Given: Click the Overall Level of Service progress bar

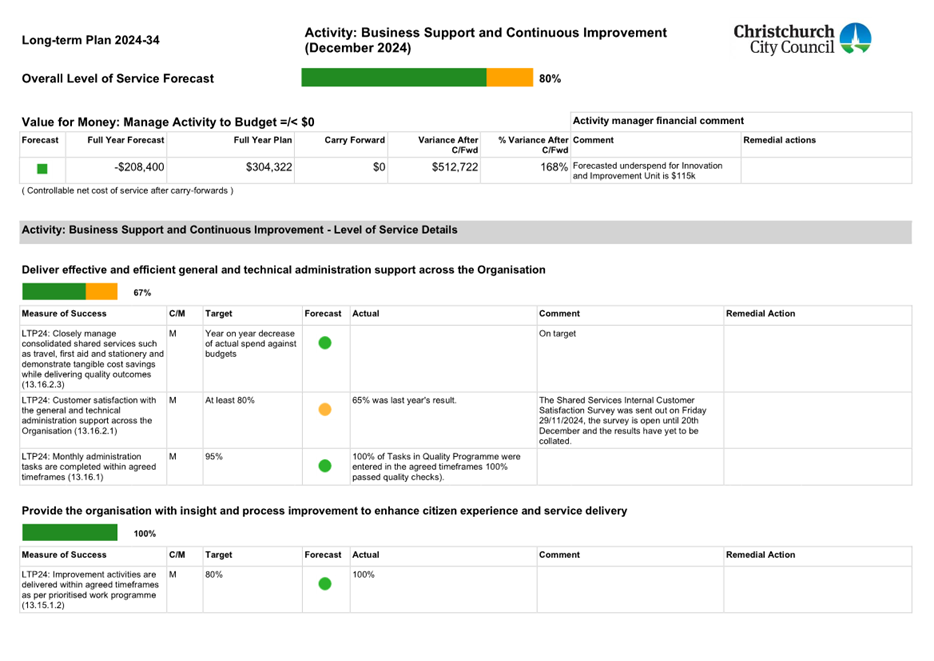Looking at the screenshot, I should pyautogui.click(x=416, y=78).
